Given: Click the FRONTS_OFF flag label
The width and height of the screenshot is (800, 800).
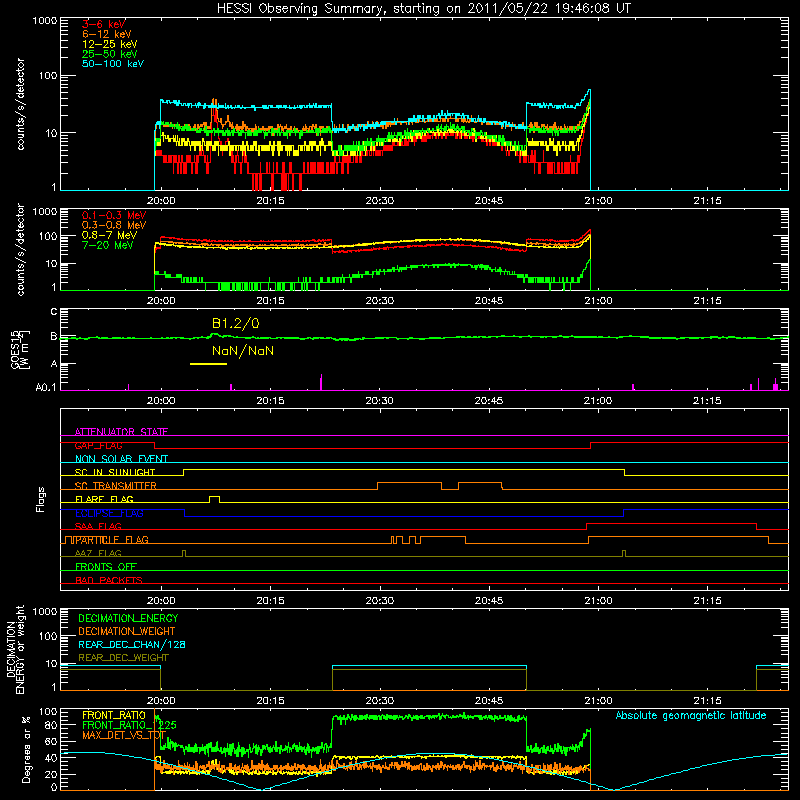Looking at the screenshot, I should (x=106, y=567).
